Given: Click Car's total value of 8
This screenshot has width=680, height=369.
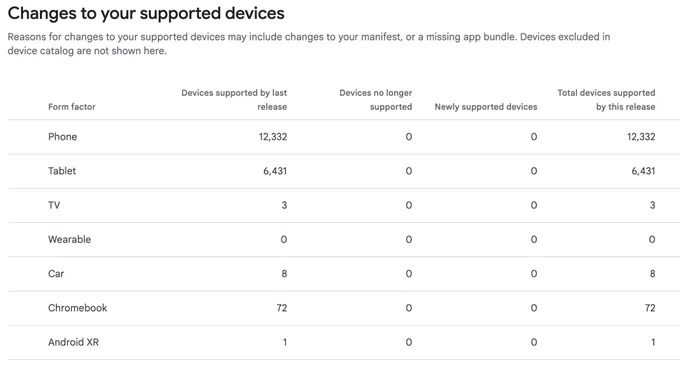Looking at the screenshot, I should (652, 274).
